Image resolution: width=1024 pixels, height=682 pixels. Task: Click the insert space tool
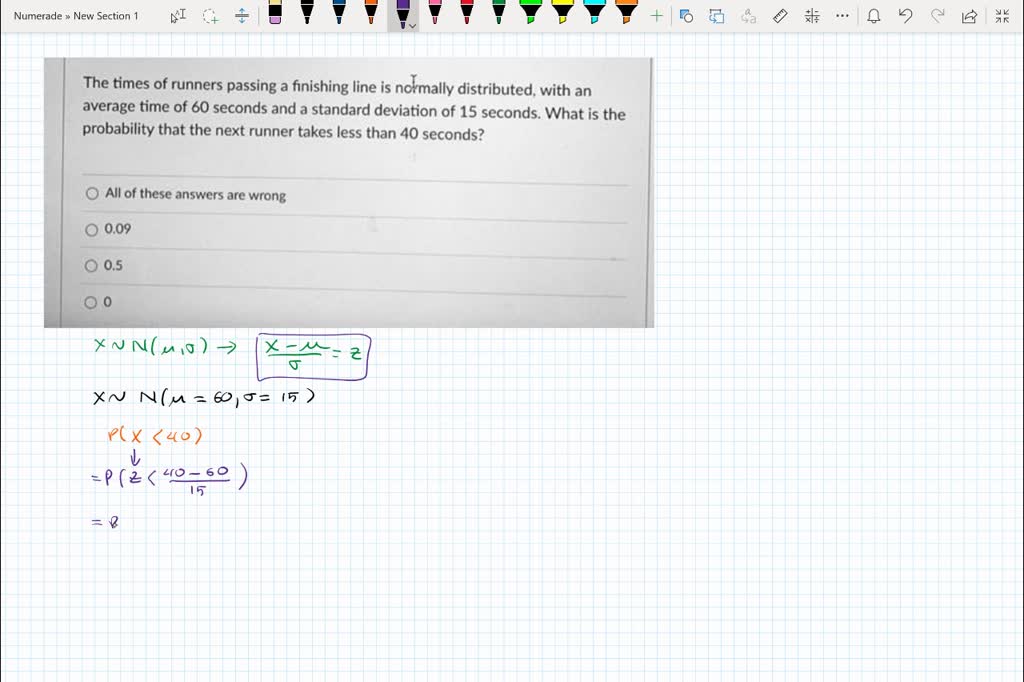pyautogui.click(x=242, y=15)
